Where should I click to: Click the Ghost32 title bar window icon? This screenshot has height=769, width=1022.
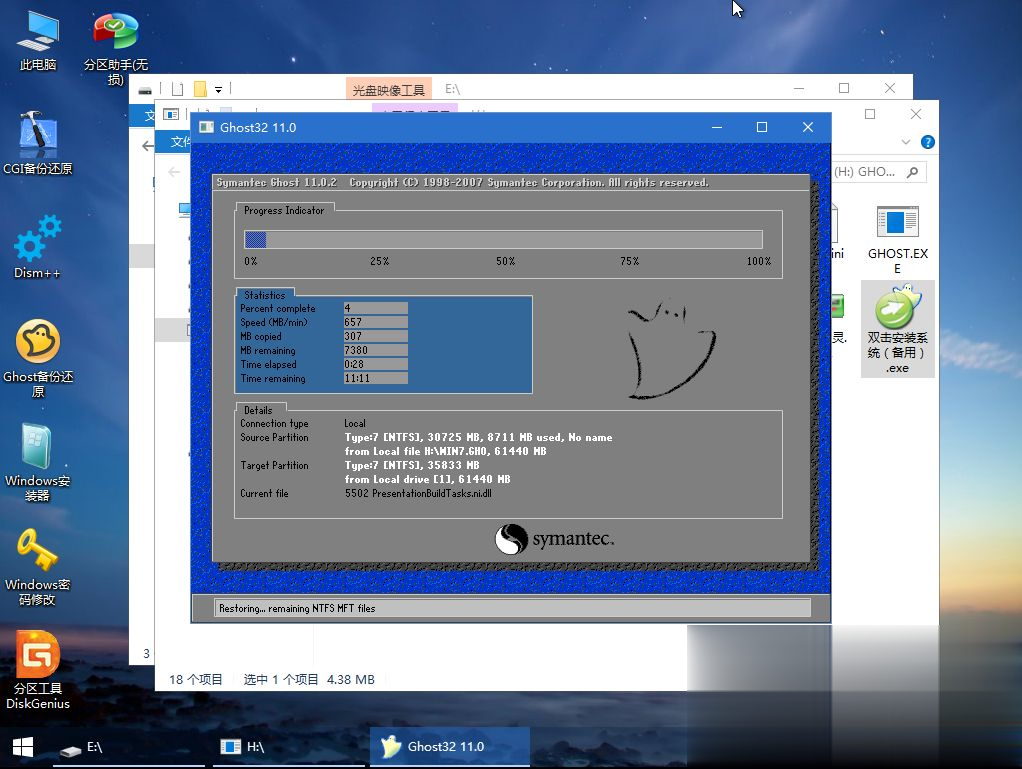click(206, 127)
